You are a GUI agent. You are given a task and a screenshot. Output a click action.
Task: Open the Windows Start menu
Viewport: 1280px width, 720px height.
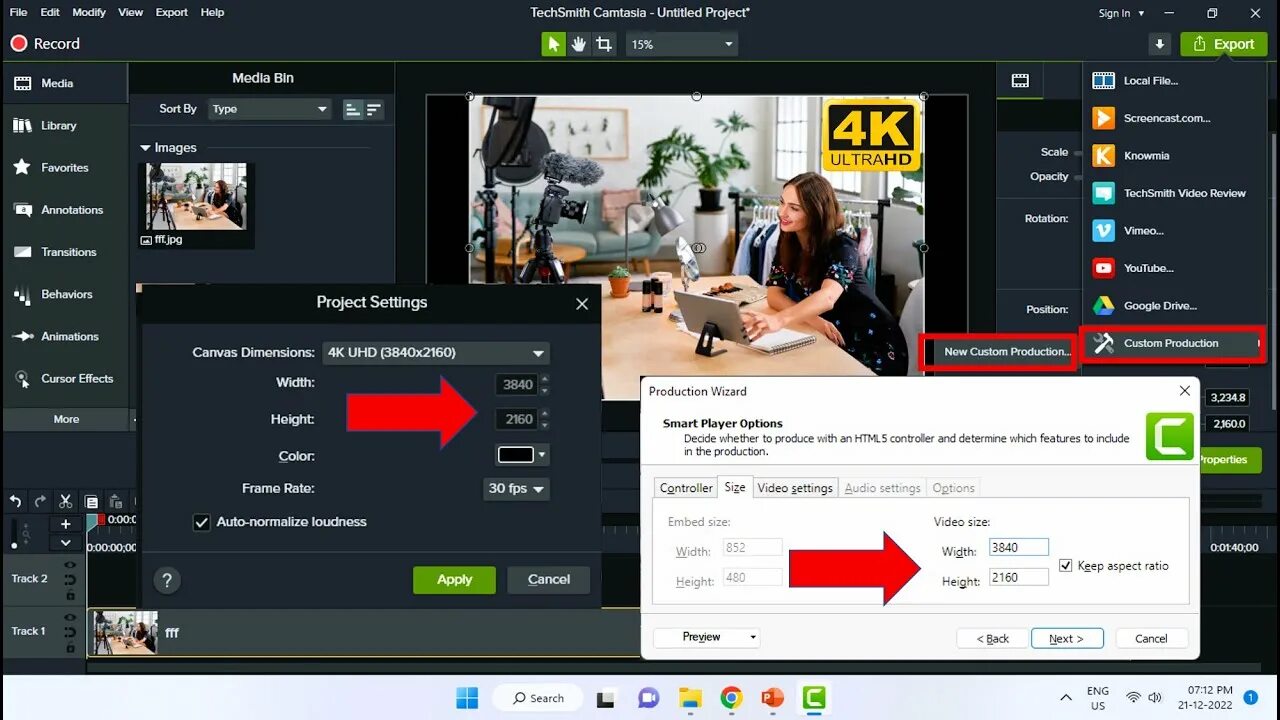tap(467, 698)
